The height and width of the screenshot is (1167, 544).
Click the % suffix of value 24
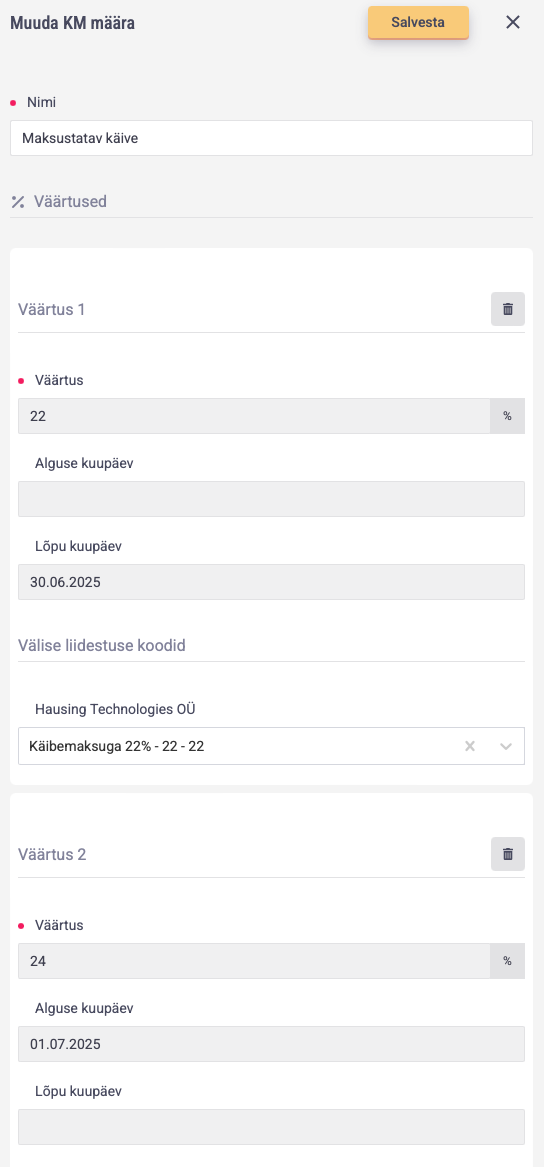(508, 961)
